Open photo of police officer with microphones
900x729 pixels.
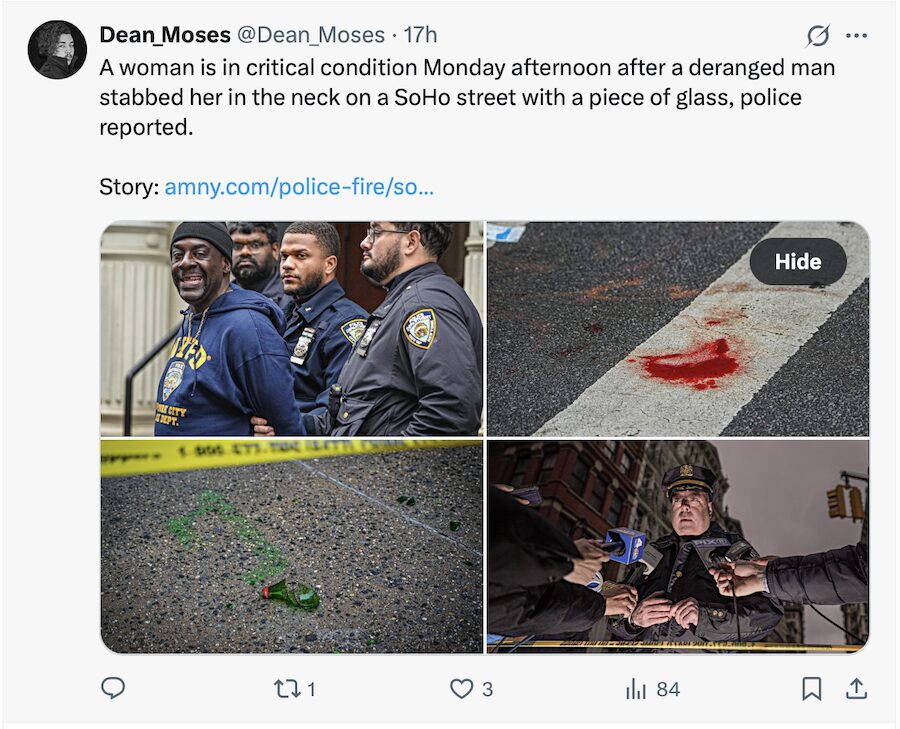click(677, 547)
